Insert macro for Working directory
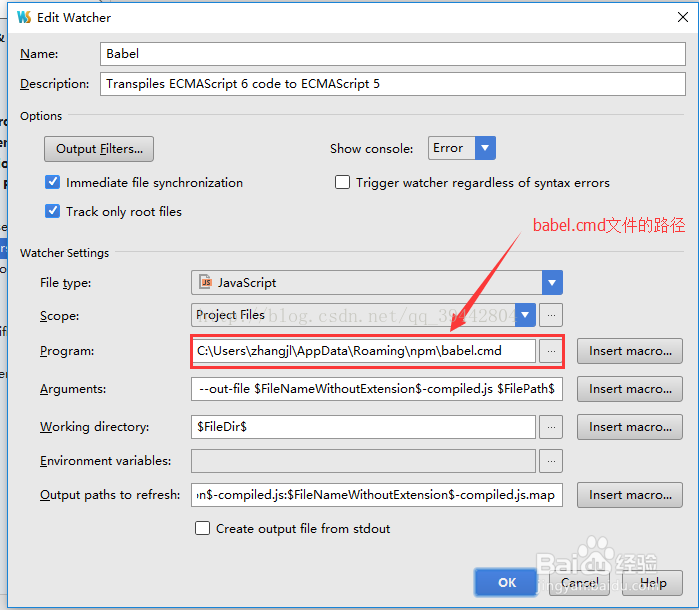 pyautogui.click(x=630, y=427)
